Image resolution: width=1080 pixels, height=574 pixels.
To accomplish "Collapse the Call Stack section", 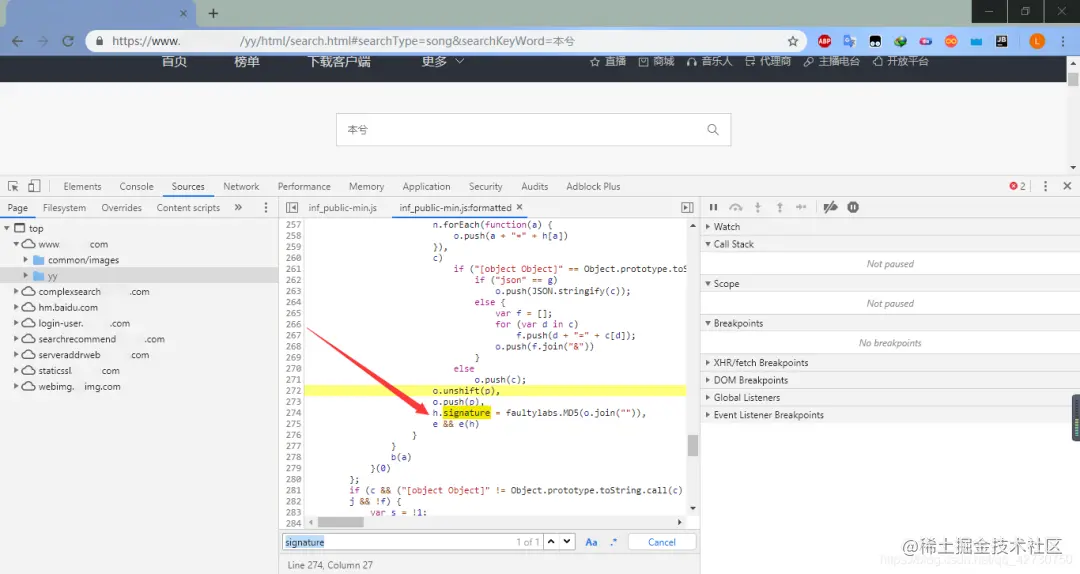I will tap(707, 244).
